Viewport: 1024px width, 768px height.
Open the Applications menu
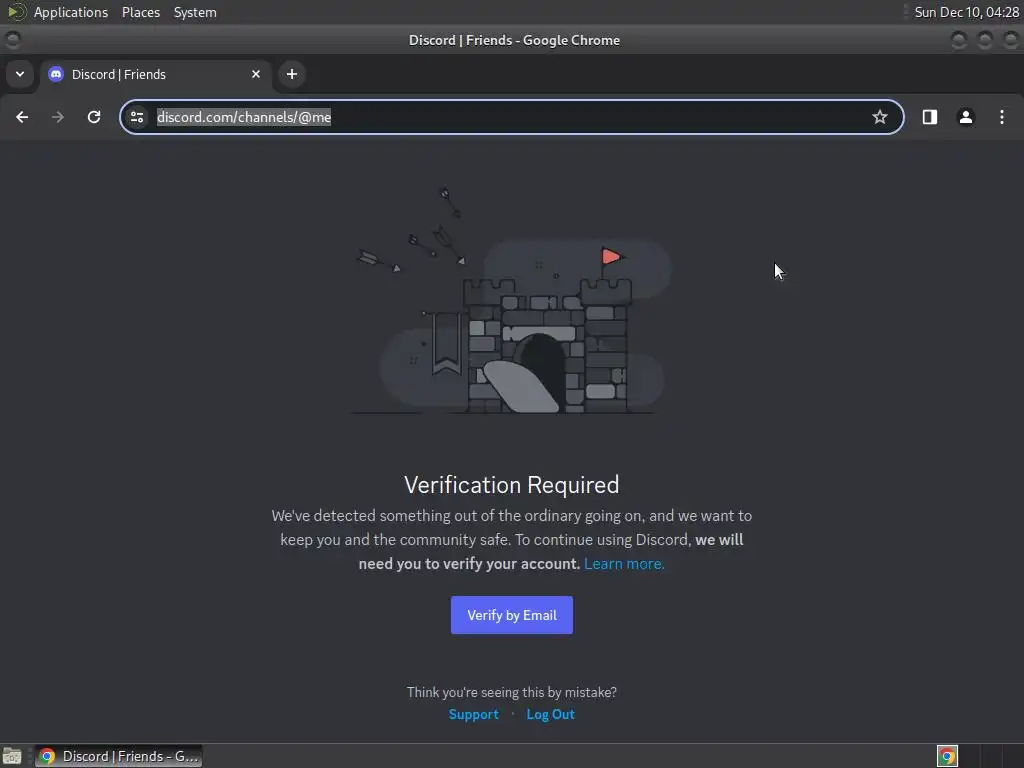click(71, 12)
